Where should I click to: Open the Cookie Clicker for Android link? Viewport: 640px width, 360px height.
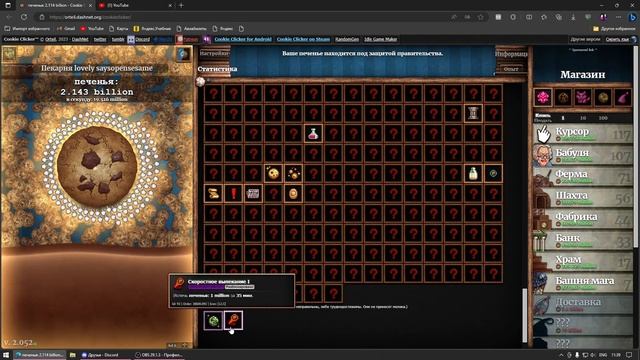click(243, 39)
